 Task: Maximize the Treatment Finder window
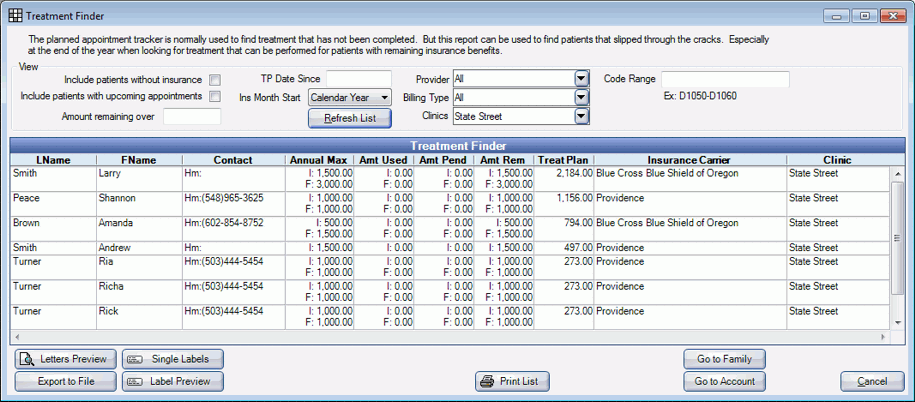coord(865,16)
